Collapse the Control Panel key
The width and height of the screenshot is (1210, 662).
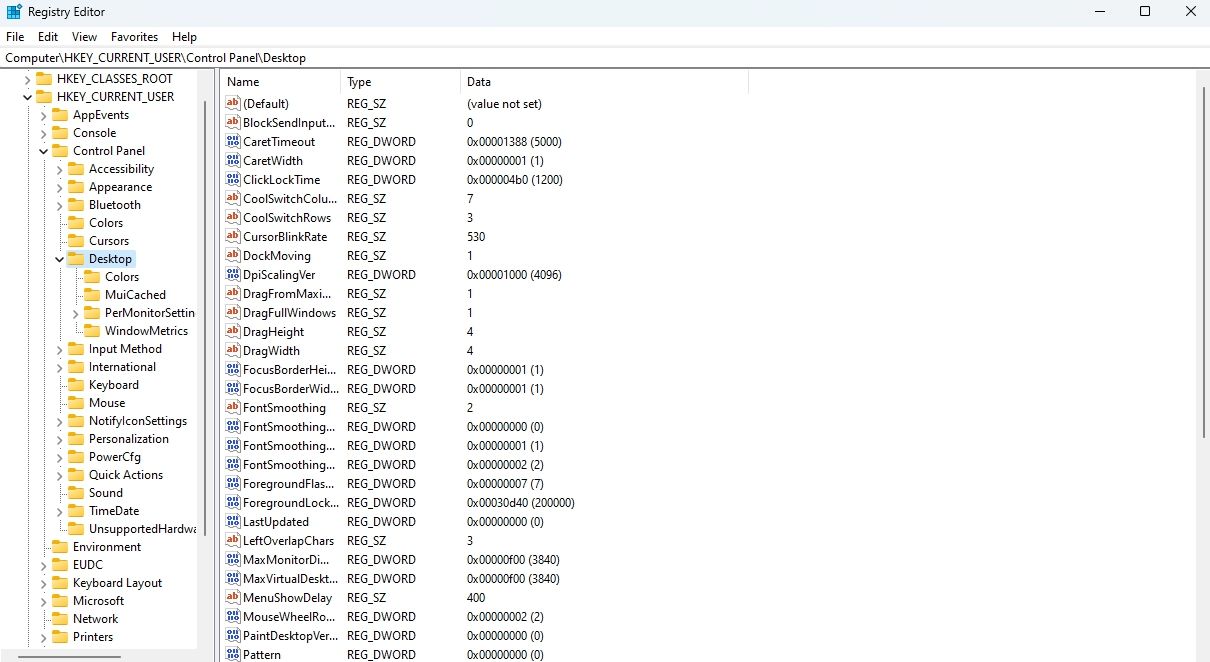[44, 151]
